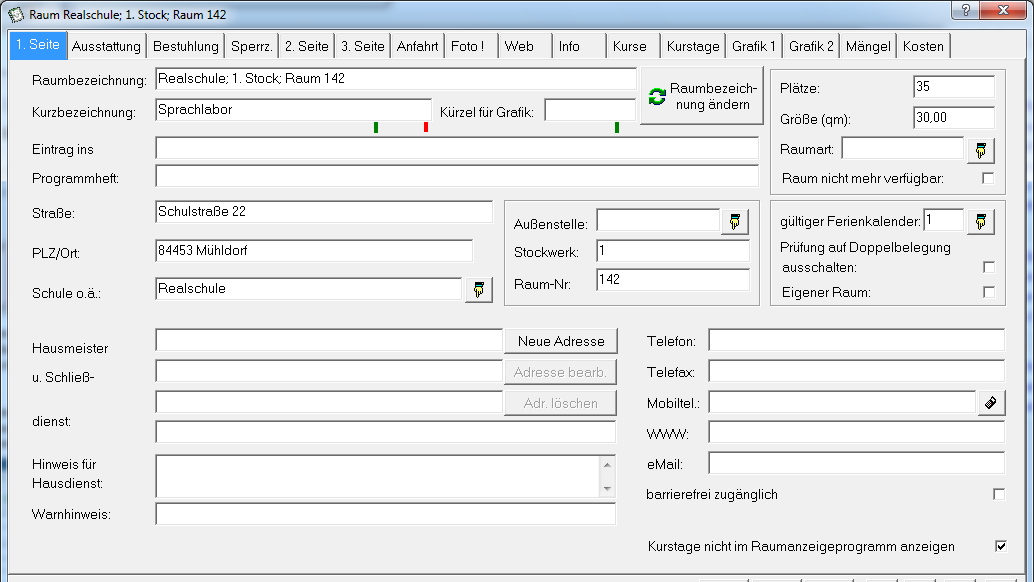Viewport: 1034px width, 582px height.
Task: Click the icon button next to Mobiltel. field
Action: [x=990, y=403]
